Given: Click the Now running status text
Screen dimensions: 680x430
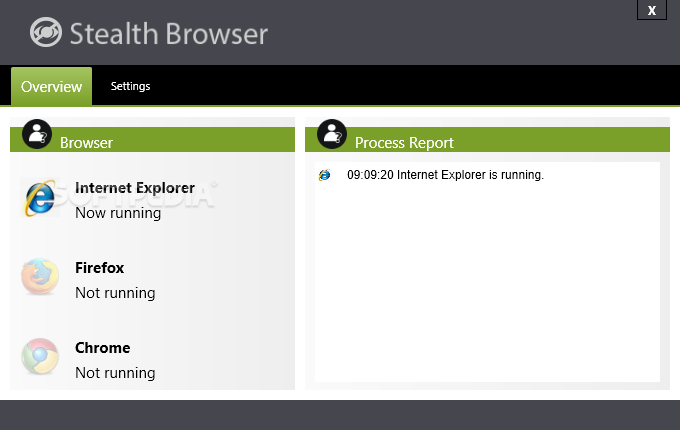Looking at the screenshot, I should pos(118,213).
